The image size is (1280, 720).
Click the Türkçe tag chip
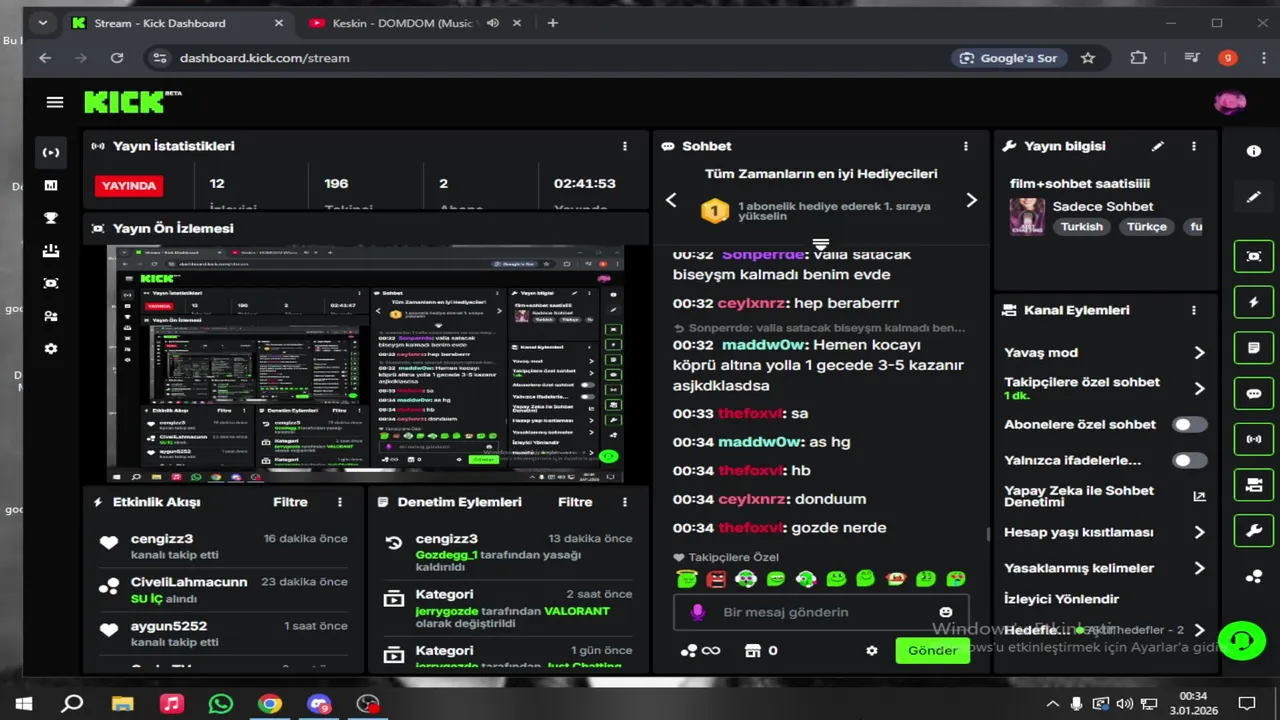click(x=1147, y=227)
